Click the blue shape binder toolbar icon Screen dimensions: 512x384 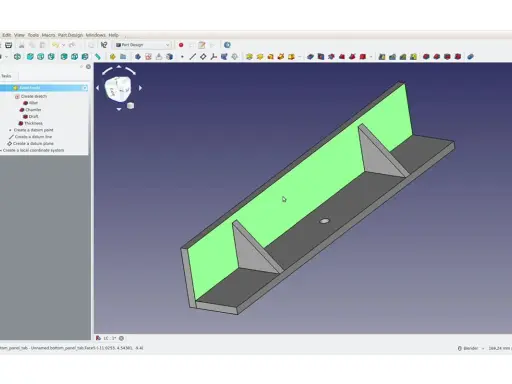[224, 57]
